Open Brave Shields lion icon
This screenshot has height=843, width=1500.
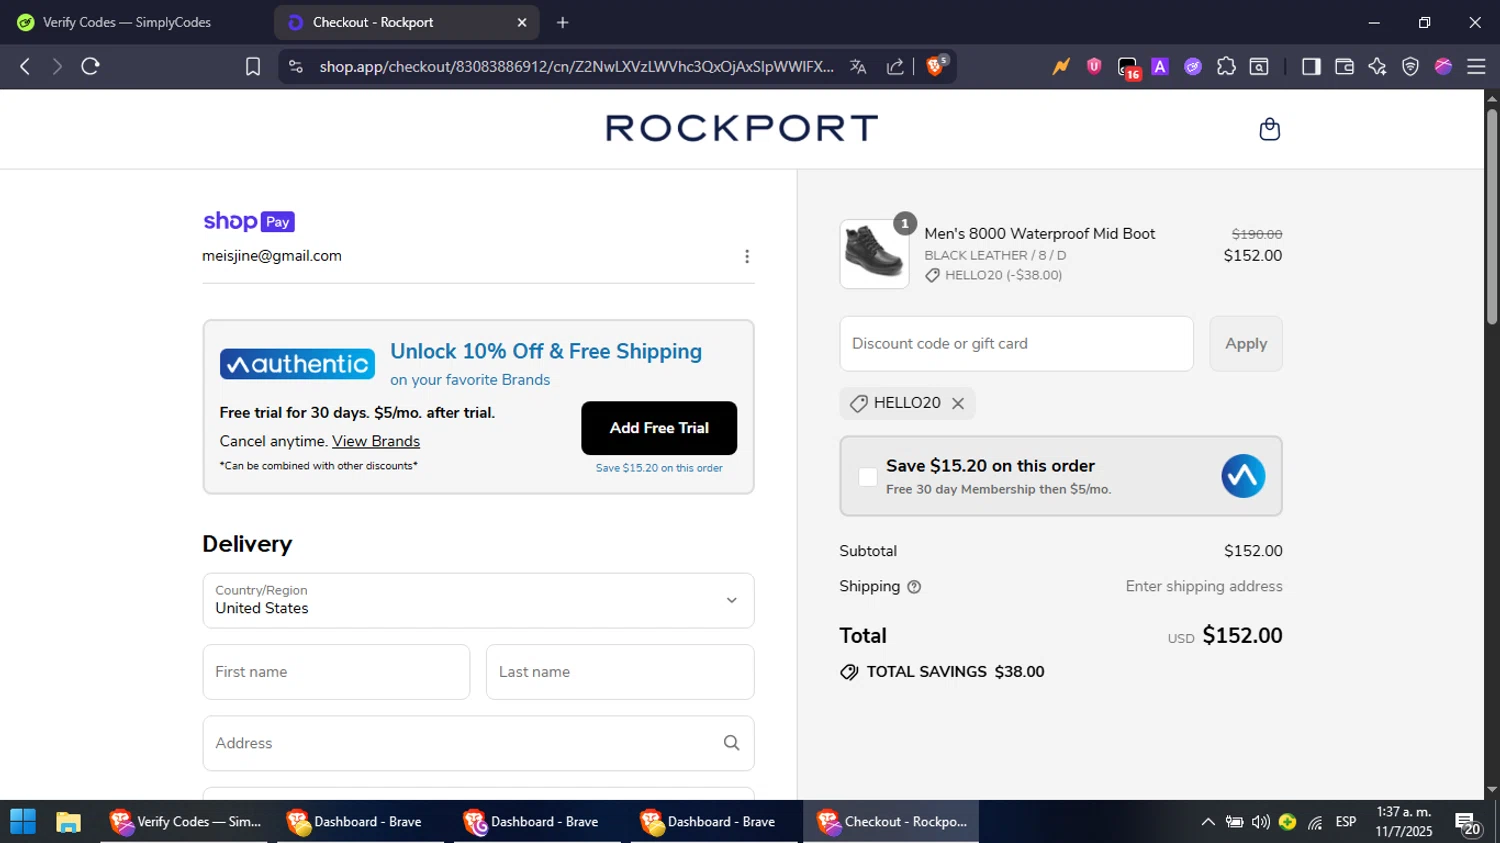tap(936, 66)
